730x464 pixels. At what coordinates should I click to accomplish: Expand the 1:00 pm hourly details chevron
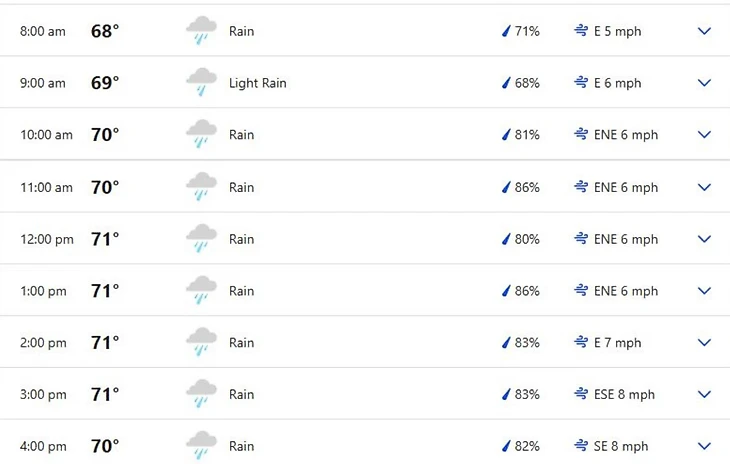(704, 291)
